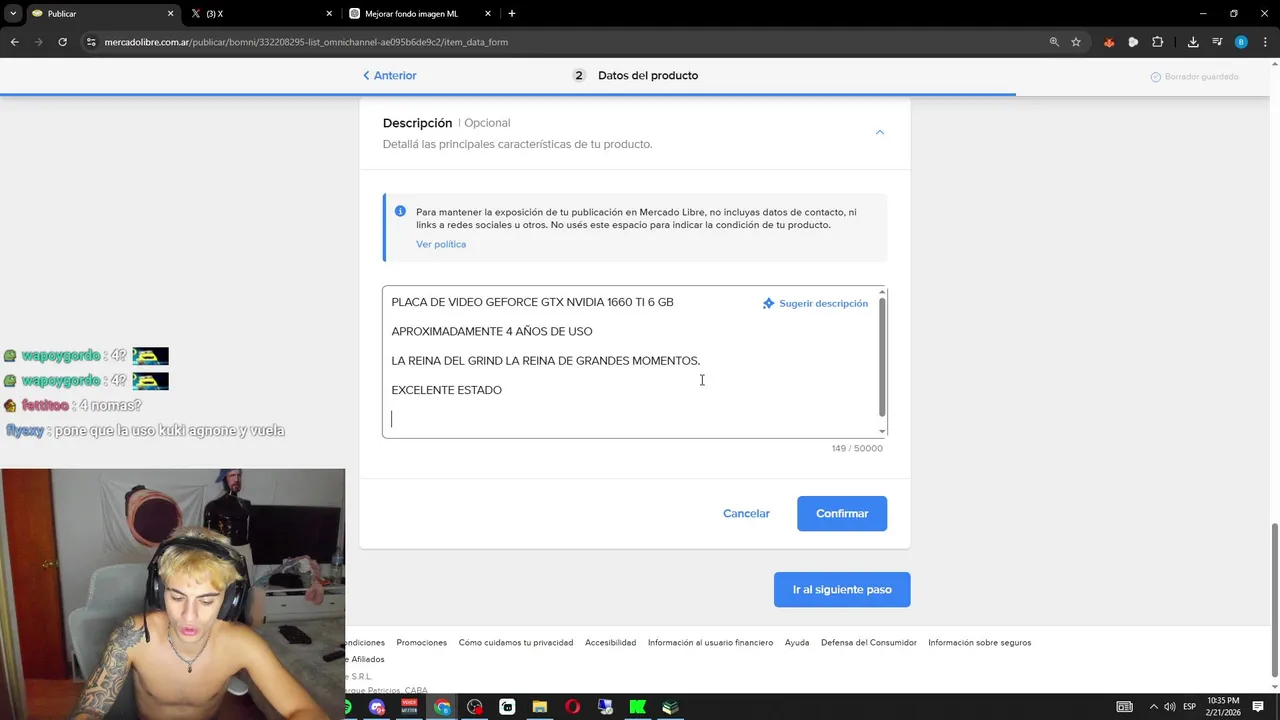The height and width of the screenshot is (720, 1280).
Task: Open the Chrome taskbar icon
Action: 442,707
